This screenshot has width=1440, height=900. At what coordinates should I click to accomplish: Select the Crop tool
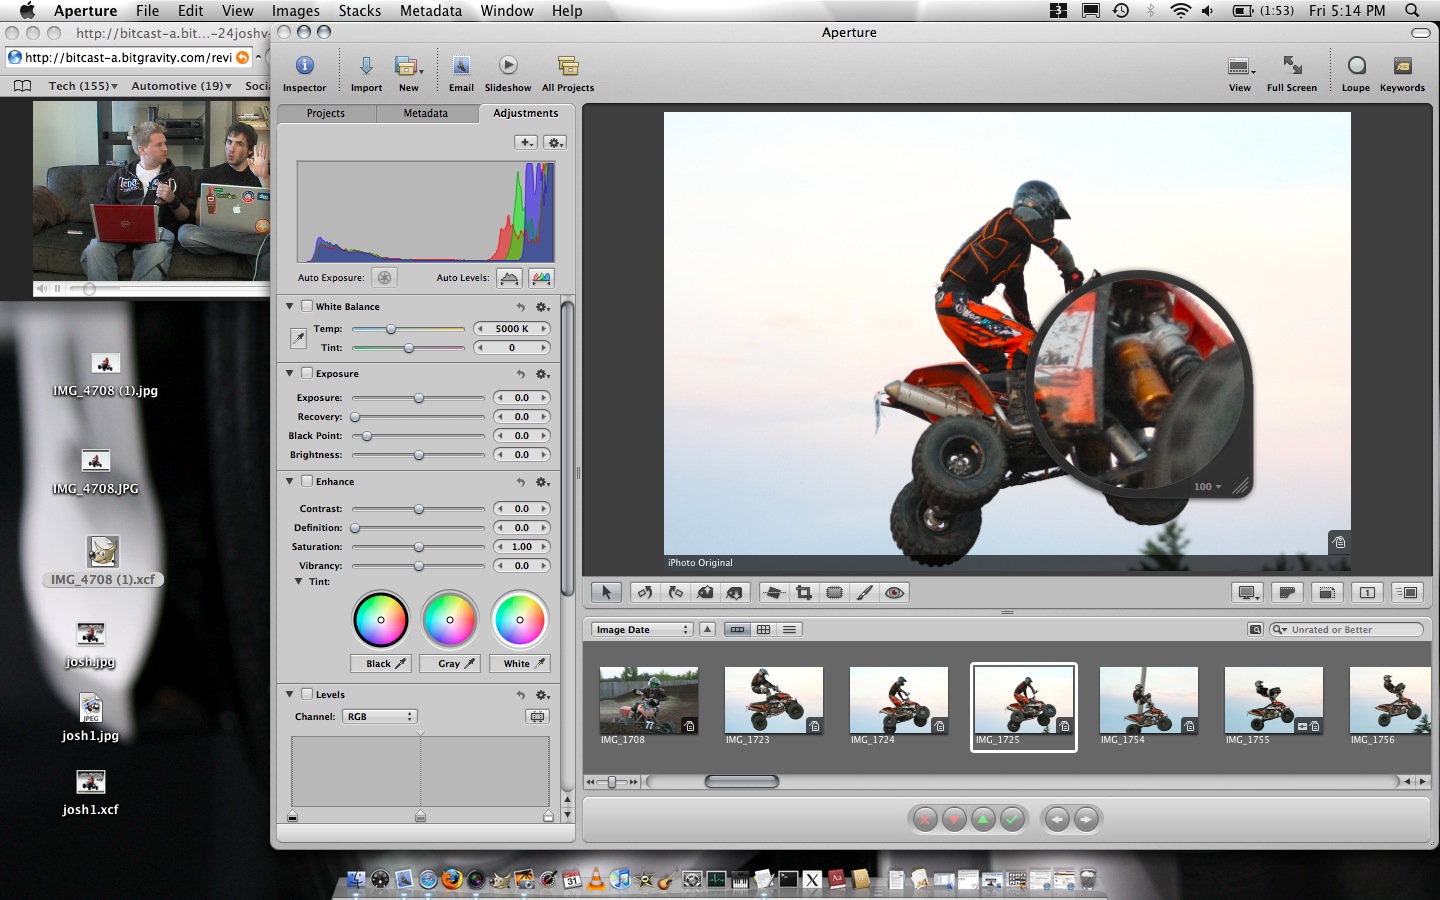(804, 593)
